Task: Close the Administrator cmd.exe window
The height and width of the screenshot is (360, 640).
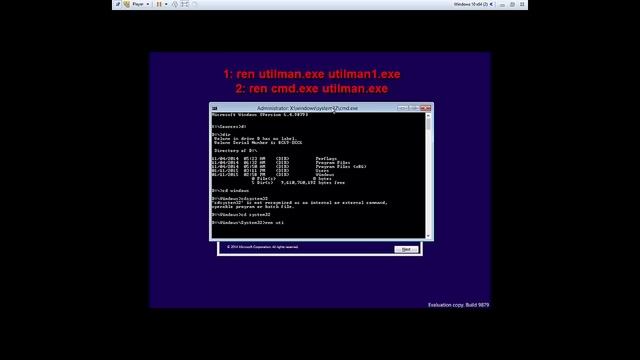Action: click(x=425, y=108)
